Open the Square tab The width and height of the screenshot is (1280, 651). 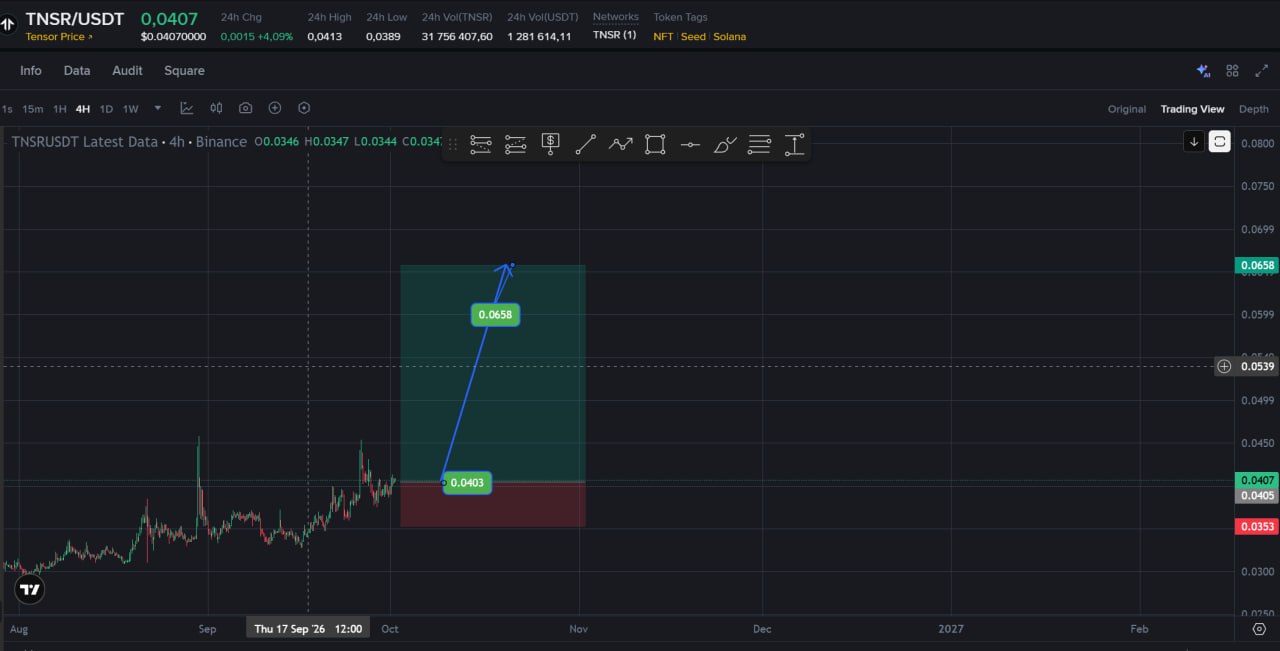coord(184,71)
